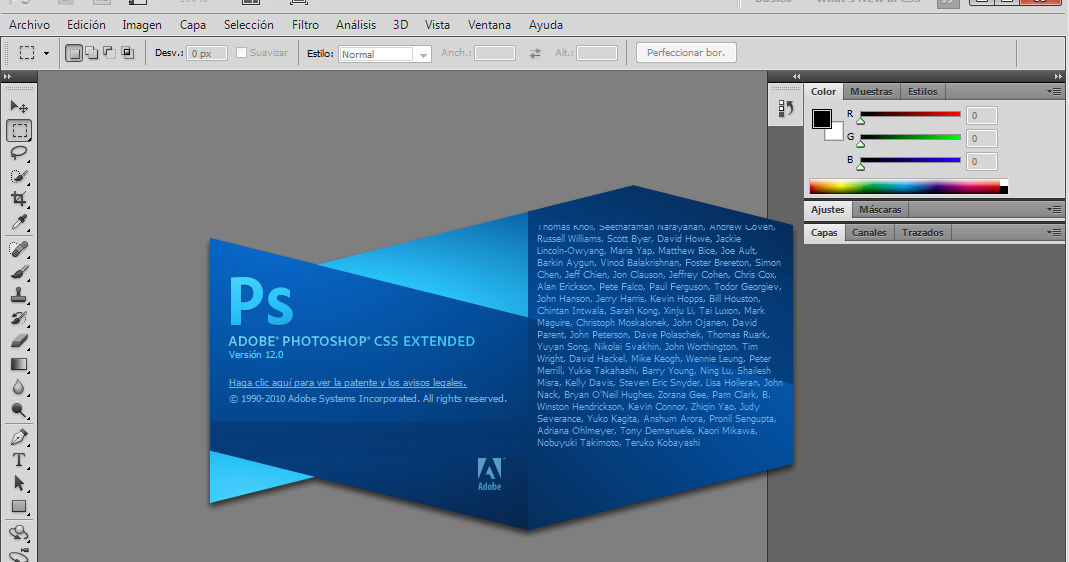Open the Estilo dropdown showing Normal
This screenshot has width=1069, height=562.
(385, 54)
